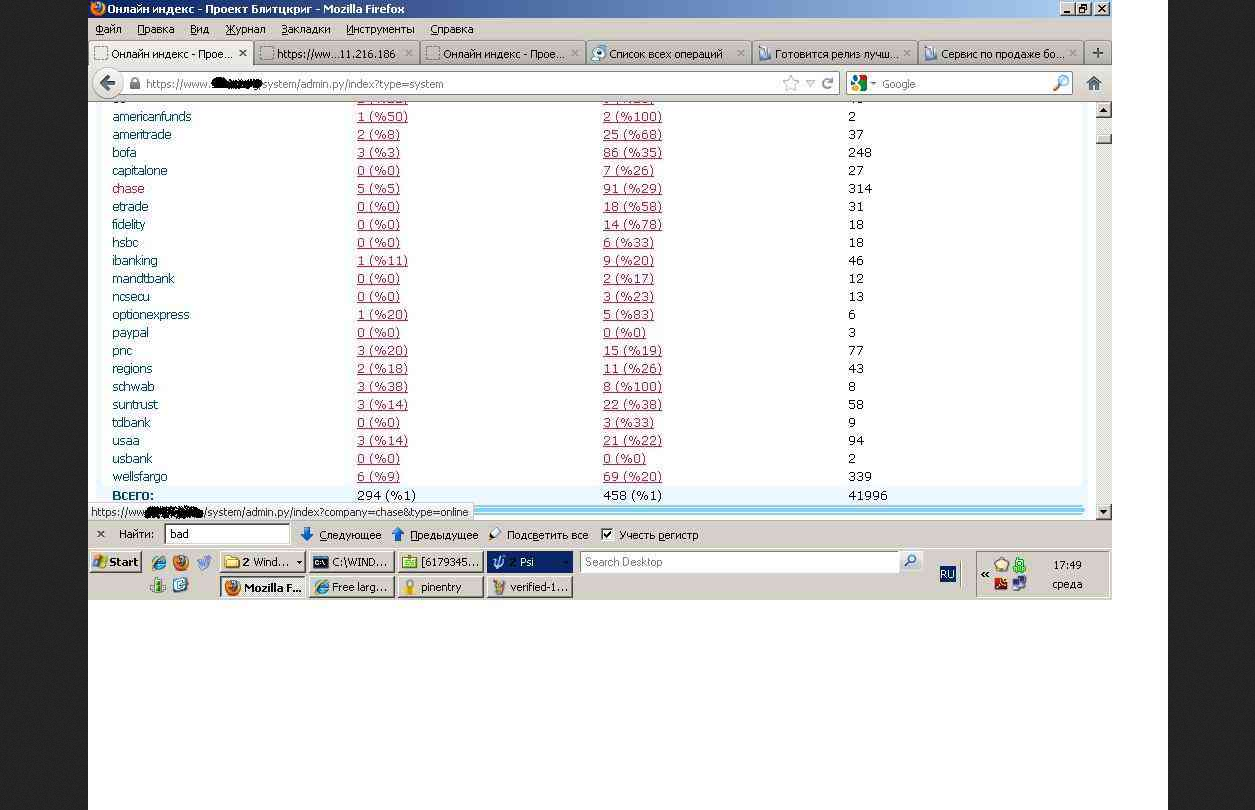Image resolution: width=1255 pixels, height=810 pixels.
Task: Launch Firefox from quick launch icon
Action: [x=181, y=562]
